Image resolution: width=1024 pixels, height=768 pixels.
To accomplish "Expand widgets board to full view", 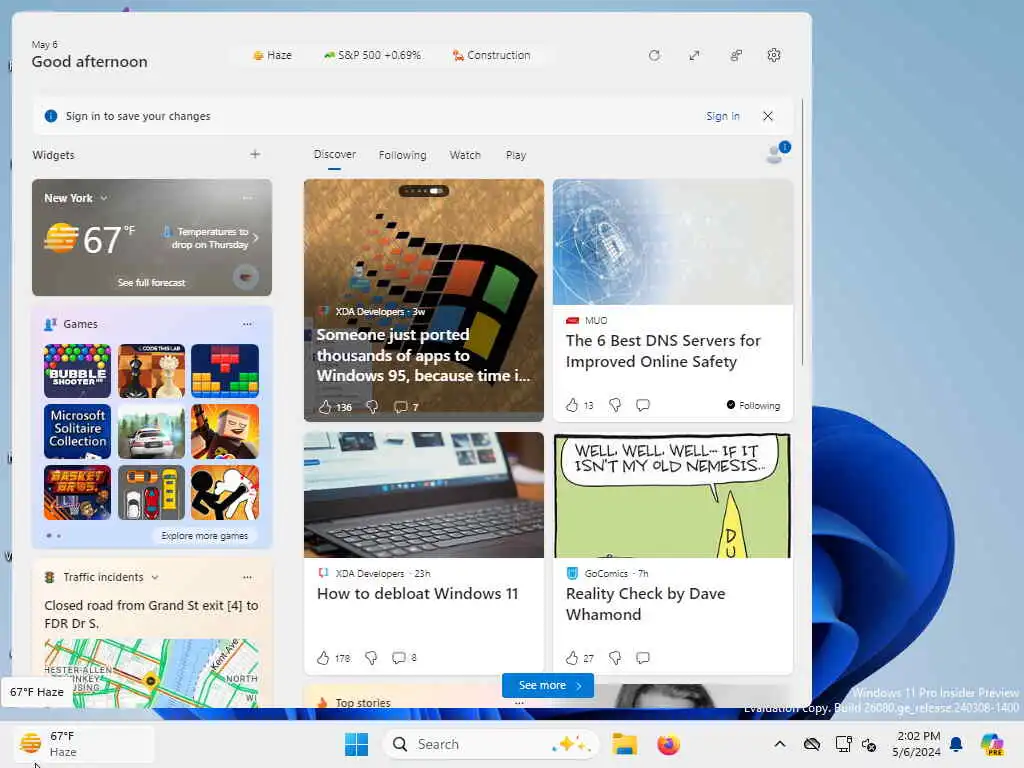I will 694,56.
